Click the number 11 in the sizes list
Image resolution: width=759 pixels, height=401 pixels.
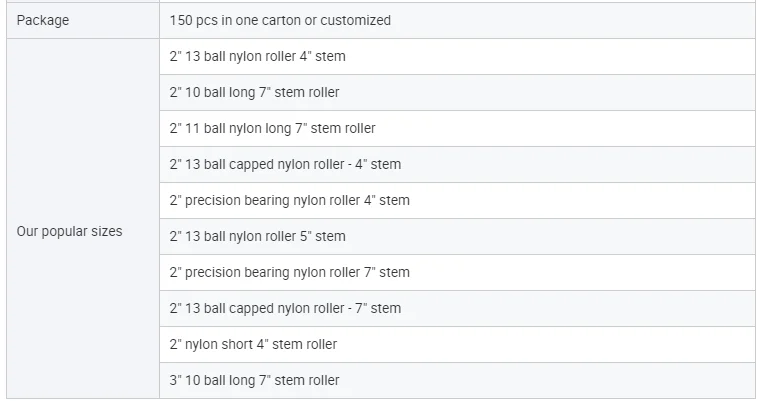(x=189, y=128)
